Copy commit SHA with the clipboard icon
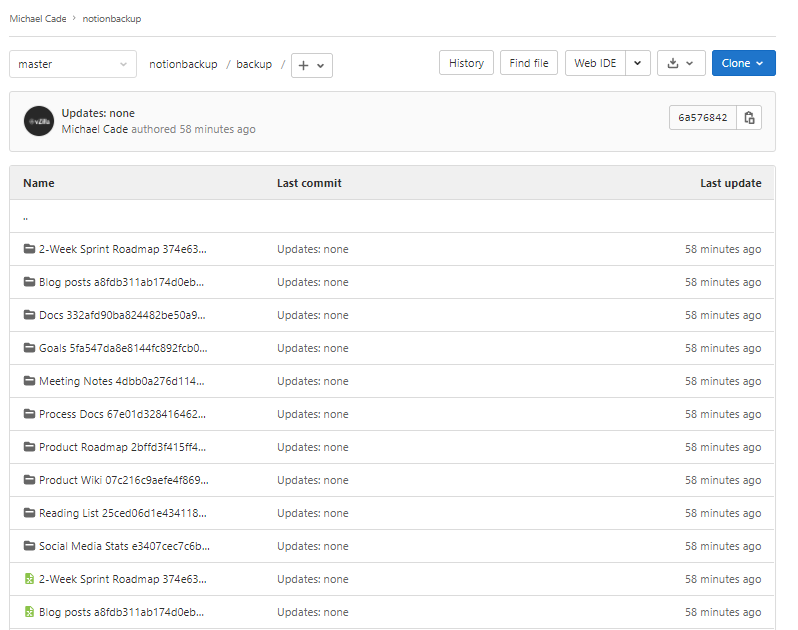The image size is (798, 630). [750, 118]
